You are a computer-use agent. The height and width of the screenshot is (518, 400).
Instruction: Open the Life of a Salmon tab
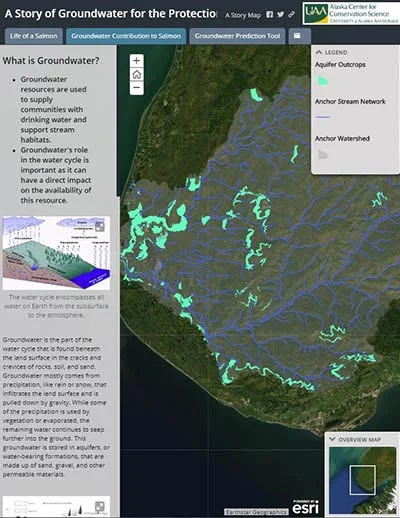click(34, 36)
